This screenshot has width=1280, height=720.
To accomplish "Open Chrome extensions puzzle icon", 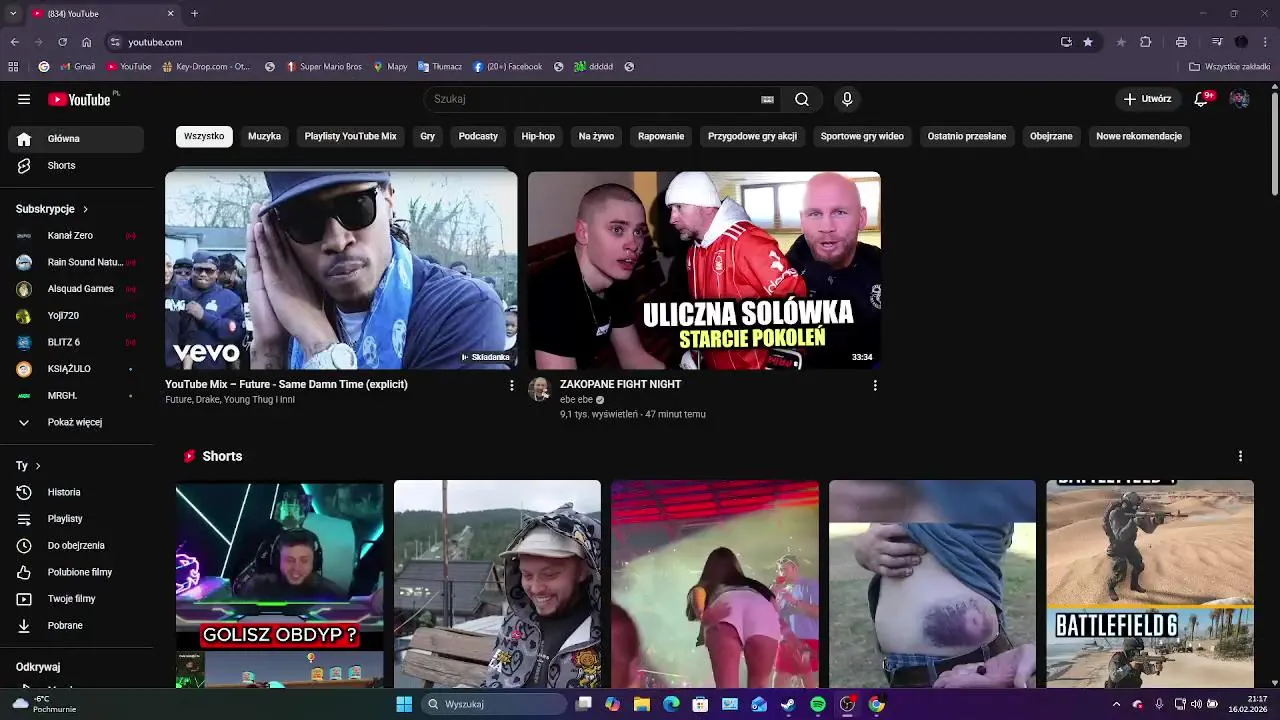I will [x=1146, y=42].
